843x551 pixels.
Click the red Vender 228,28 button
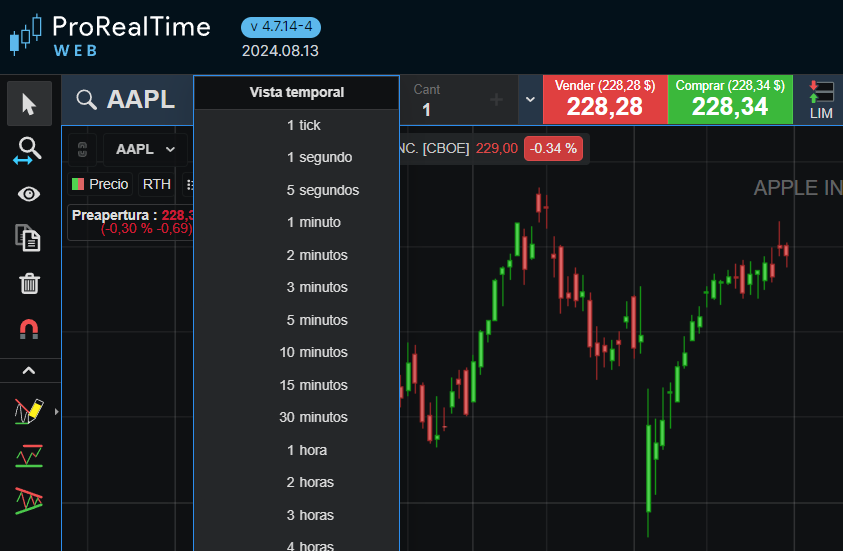[x=605, y=99]
